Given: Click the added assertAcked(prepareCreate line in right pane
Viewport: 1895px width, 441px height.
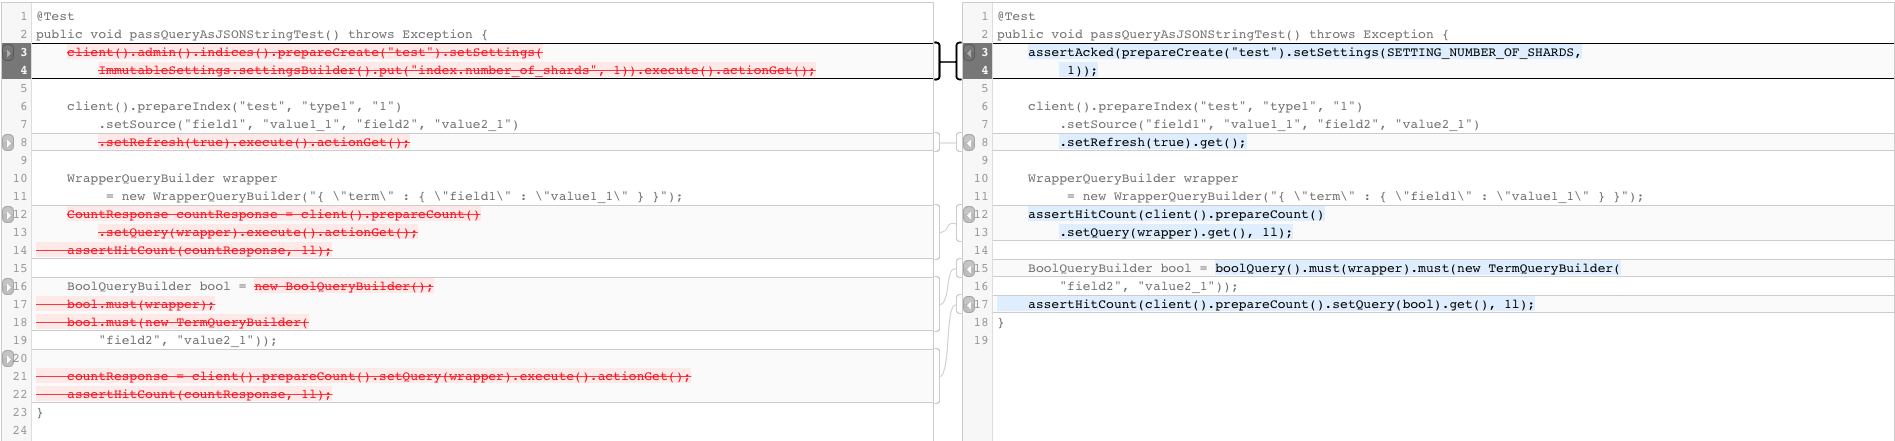Looking at the screenshot, I should pos(1303,53).
